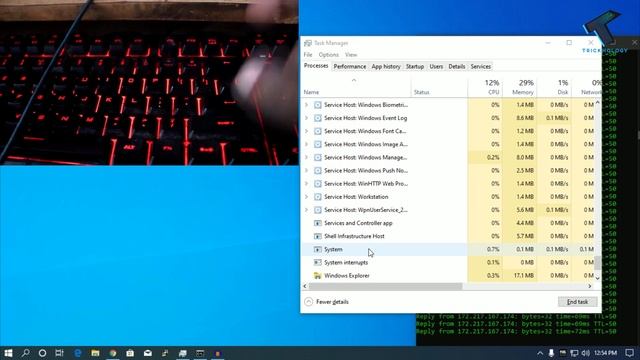Click the taskbar clock showing 12:54 PM
The width and height of the screenshot is (640, 360).
click(606, 353)
